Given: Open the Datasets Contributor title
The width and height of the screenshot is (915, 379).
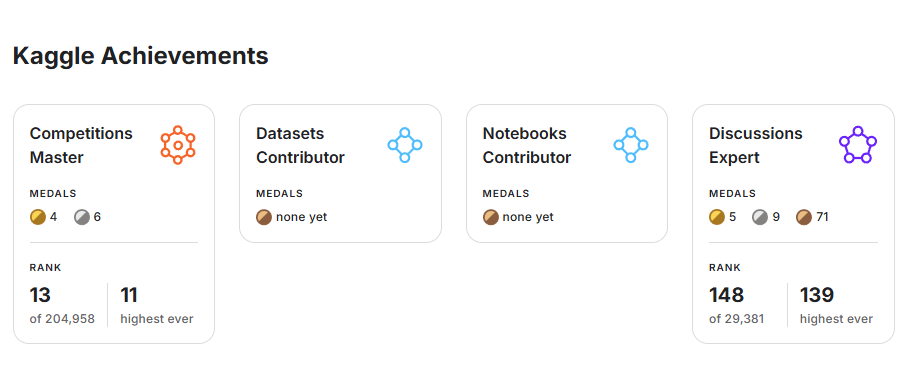Looking at the screenshot, I should pos(301,145).
